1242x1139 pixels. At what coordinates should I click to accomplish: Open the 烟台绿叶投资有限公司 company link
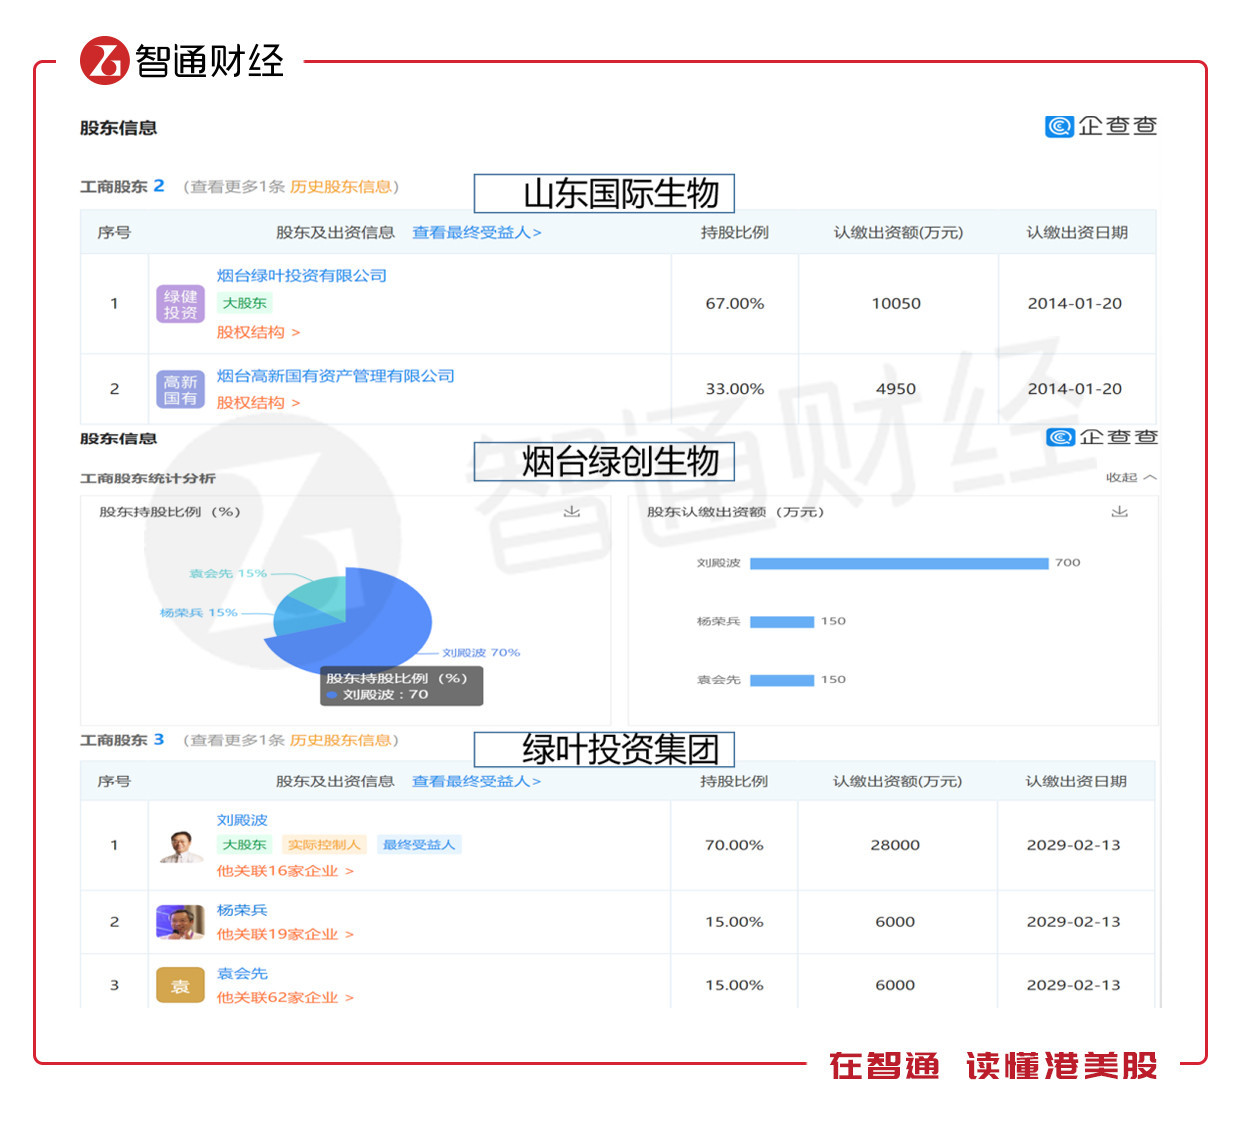tap(302, 275)
